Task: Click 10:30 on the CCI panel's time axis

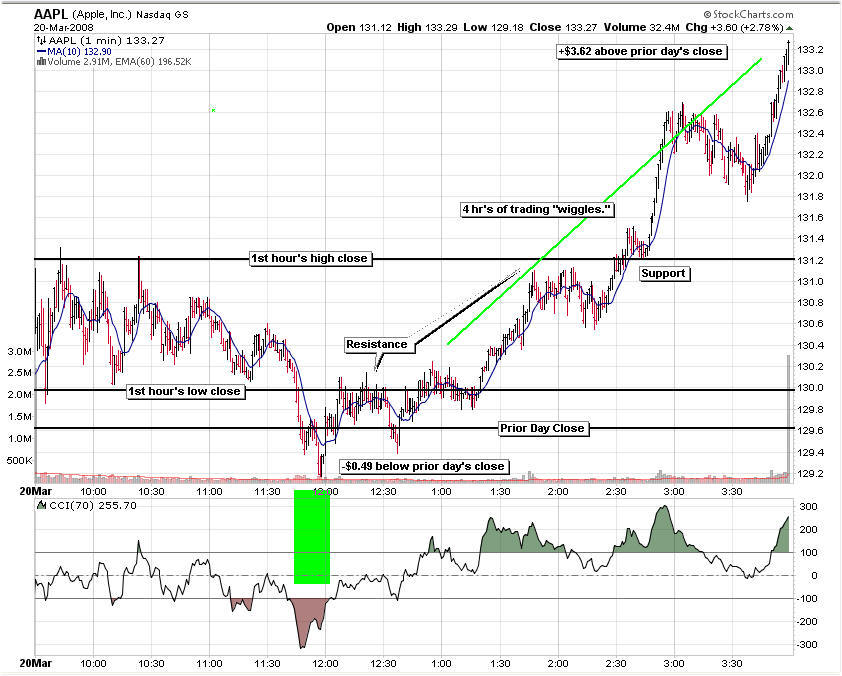Action: point(151,663)
